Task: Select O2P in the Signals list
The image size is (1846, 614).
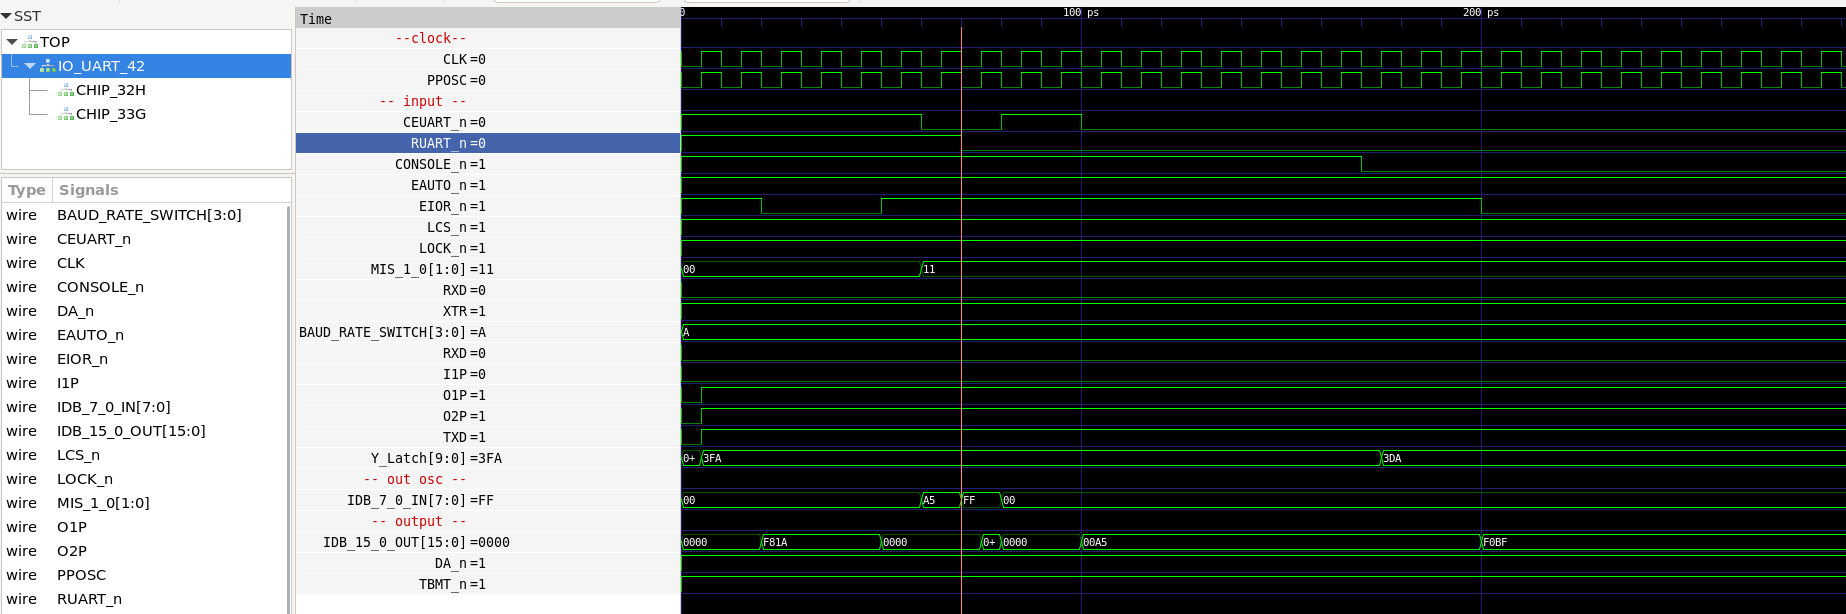Action: click(x=72, y=551)
